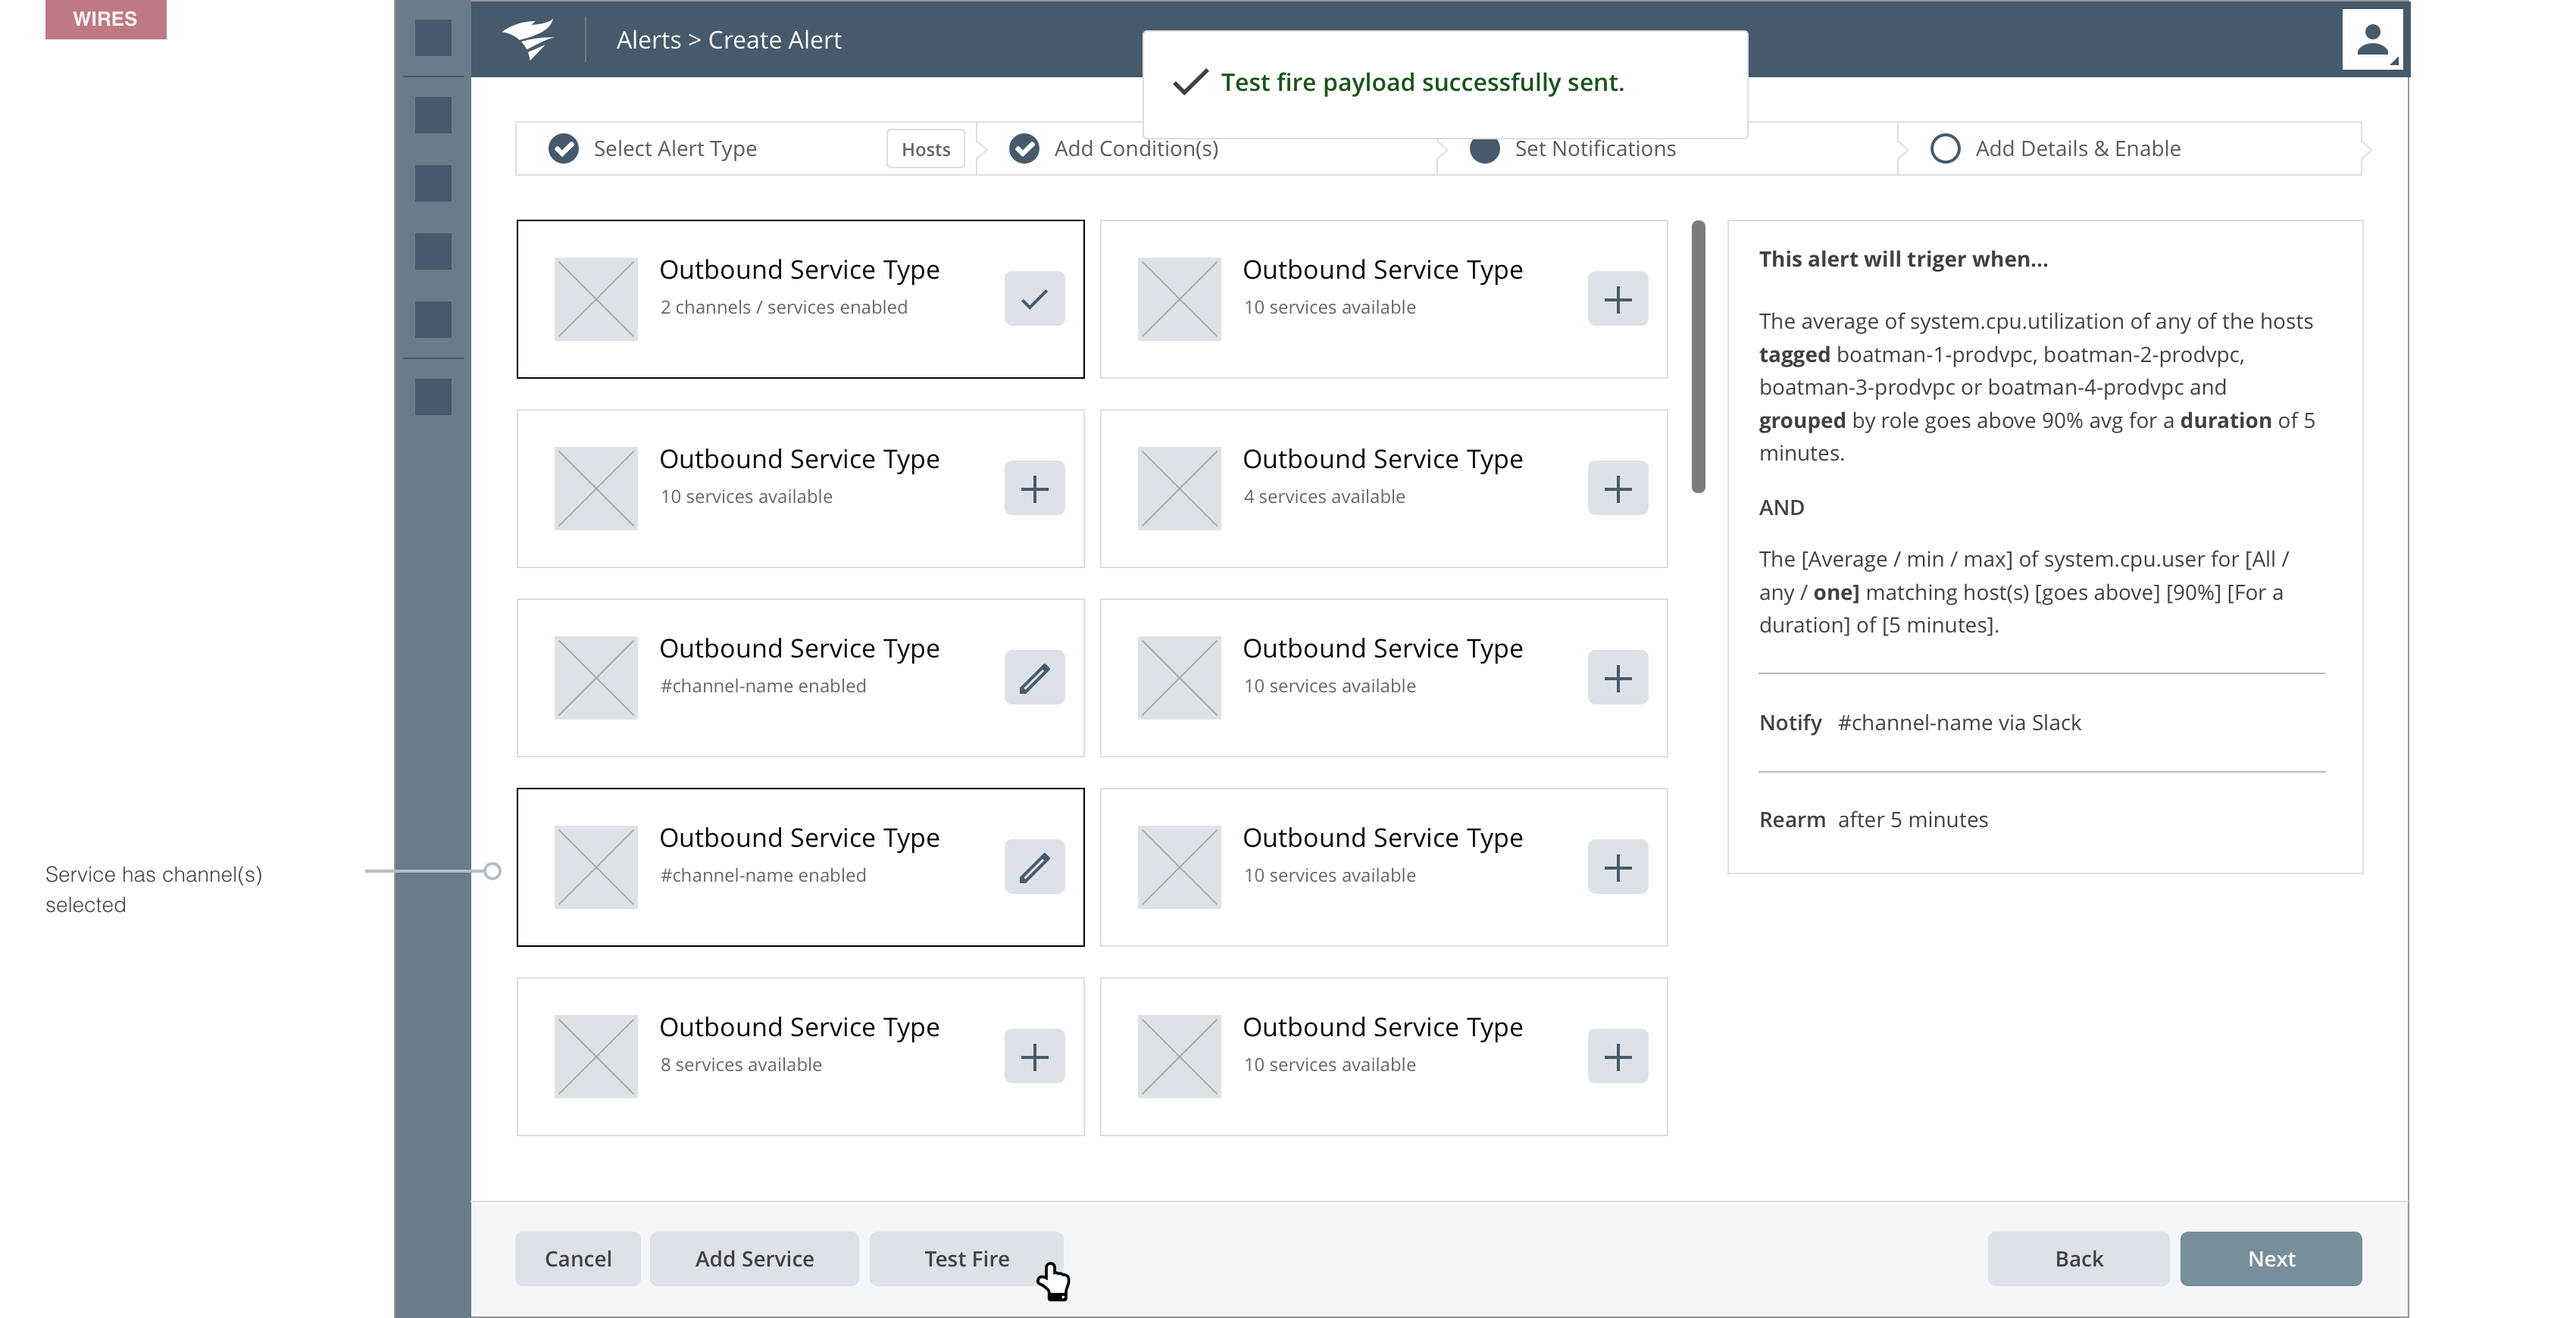Click the Test Fire button
The width and height of the screenshot is (2576, 1318).
click(965, 1259)
